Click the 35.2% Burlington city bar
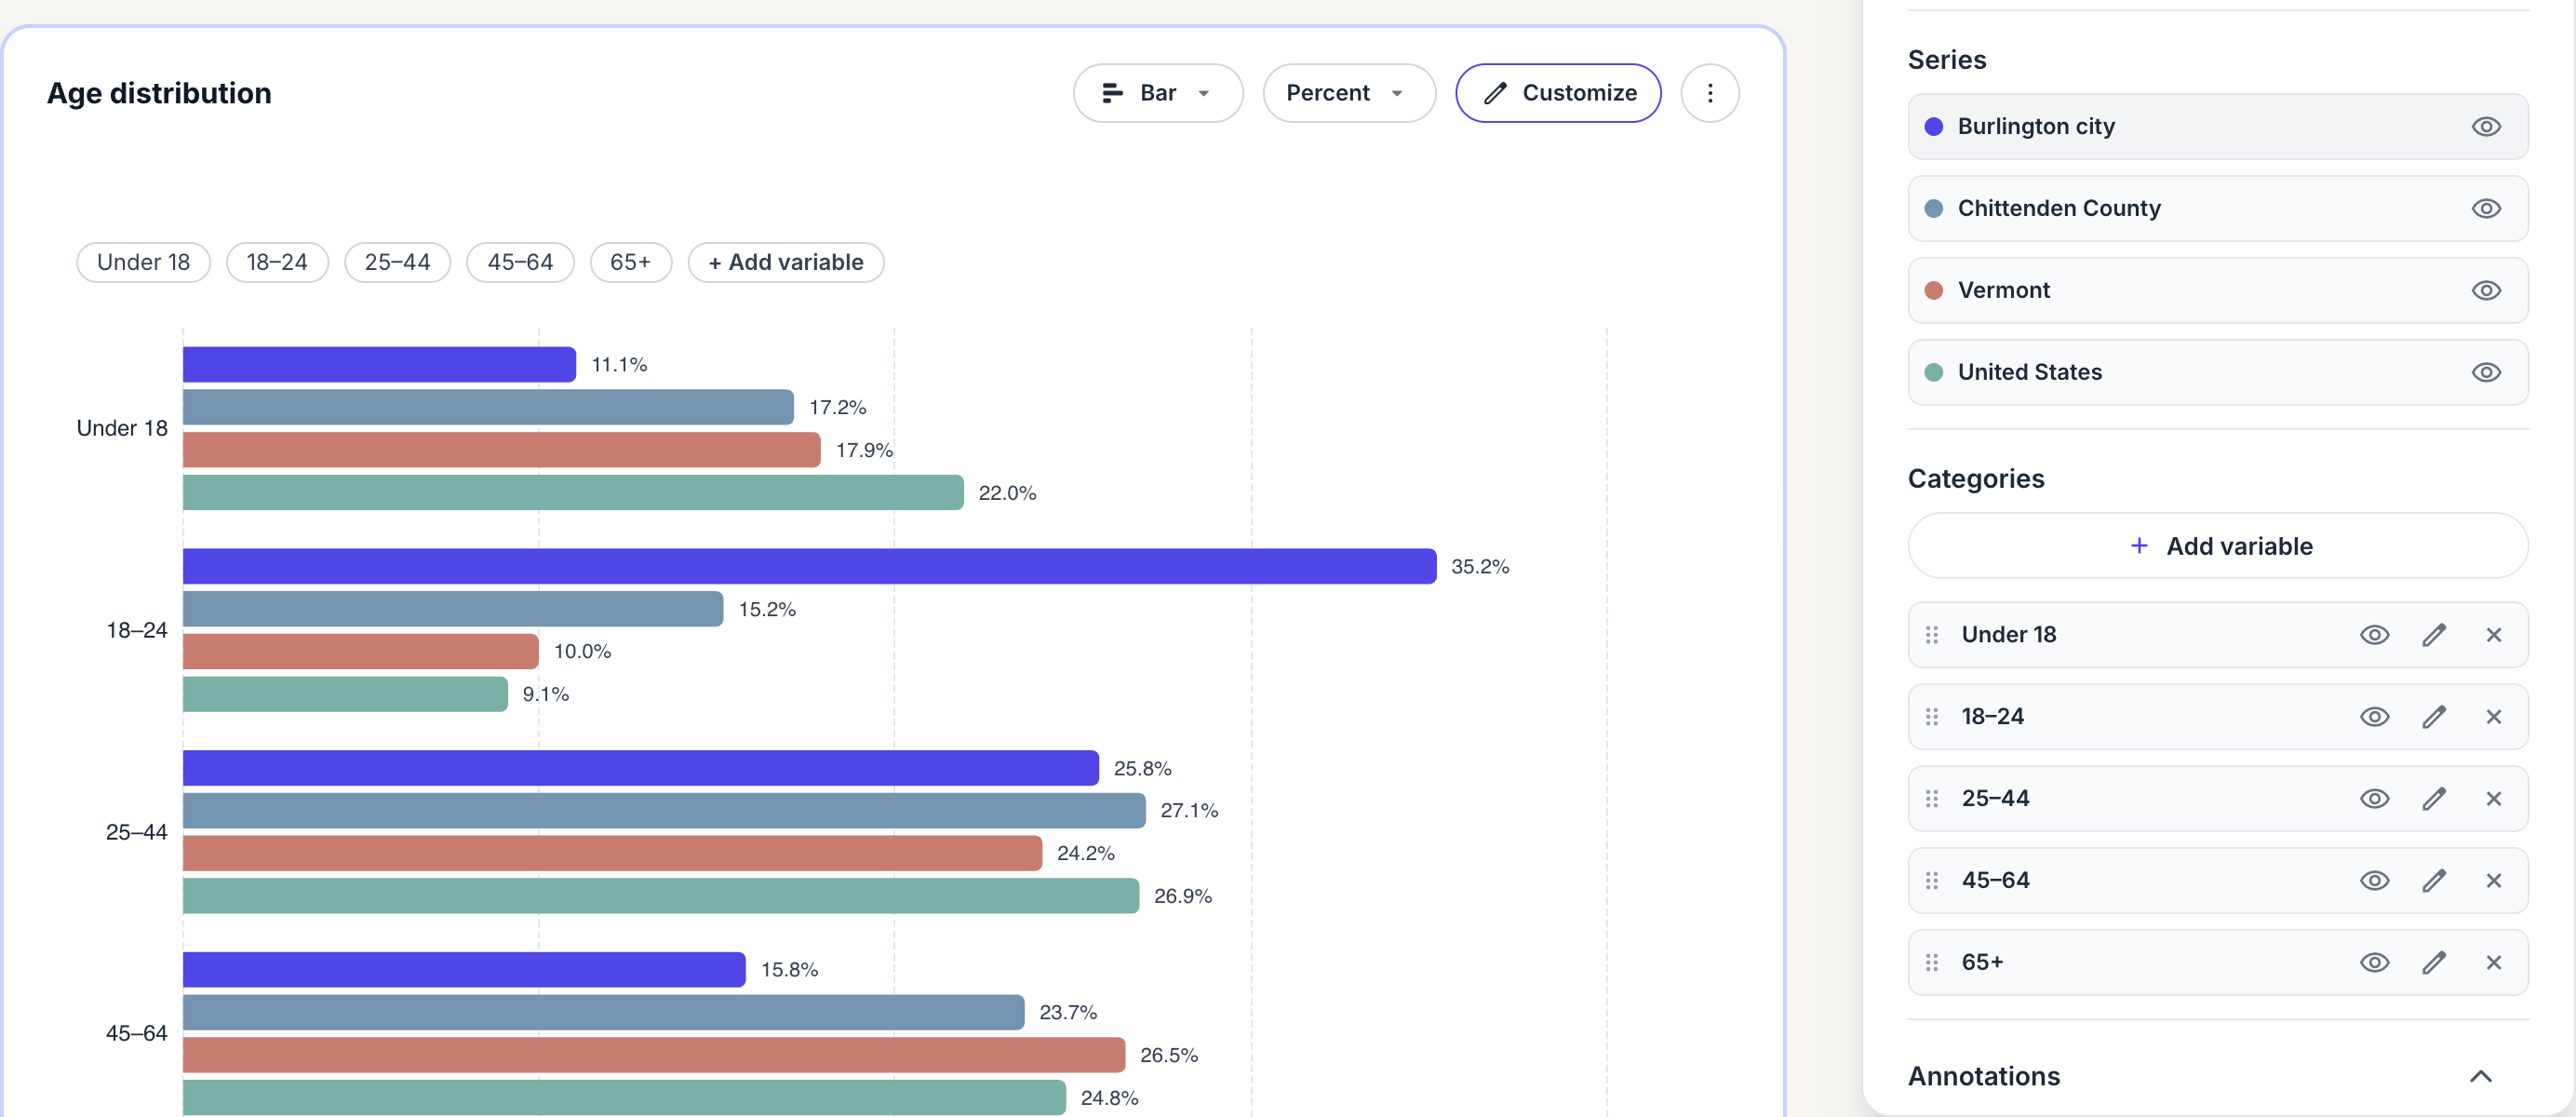Screen dimensions: 2576x1117 coord(809,566)
